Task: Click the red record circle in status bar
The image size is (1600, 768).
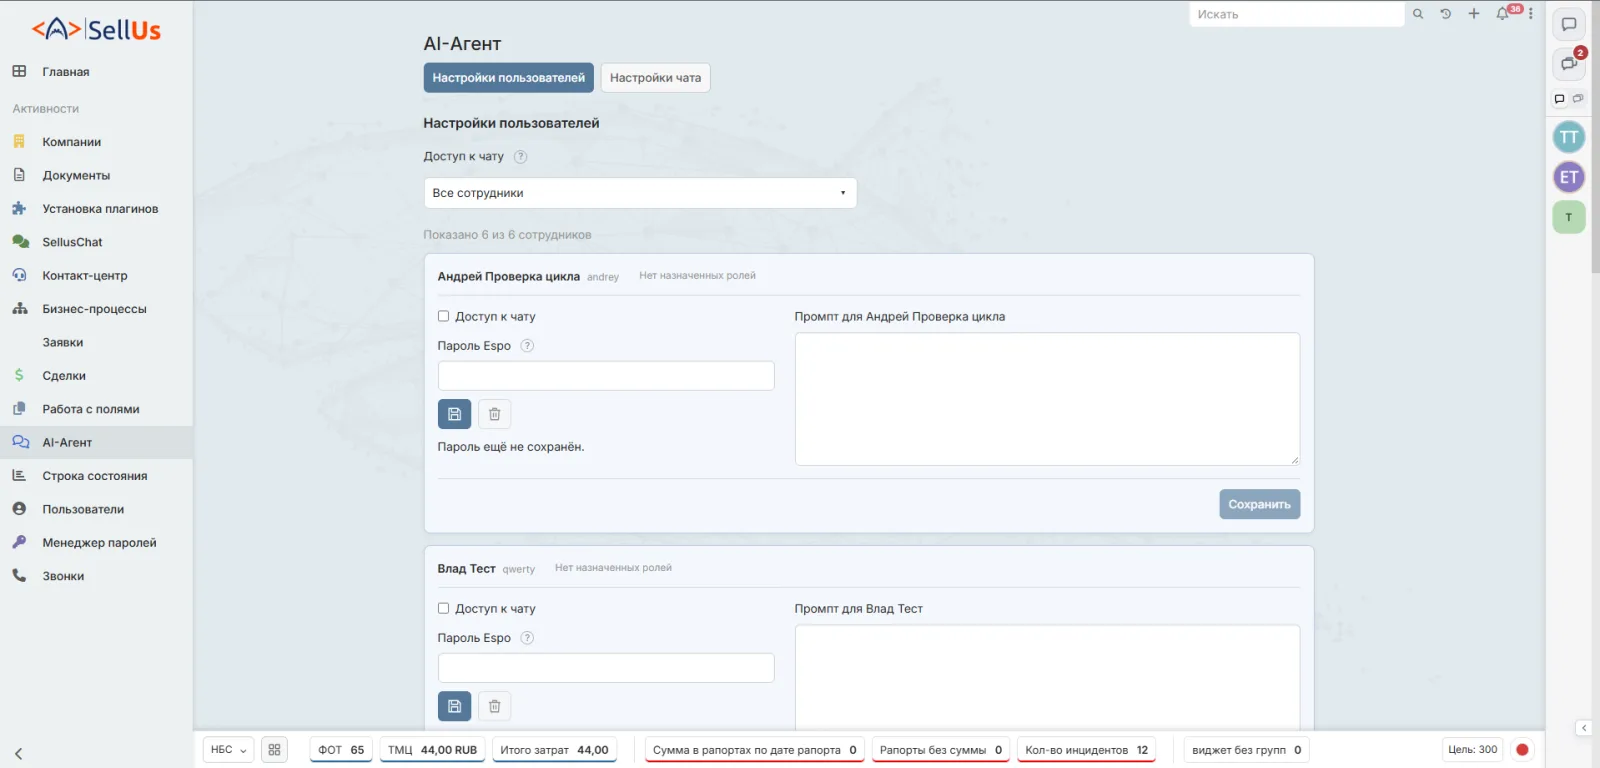Action: pos(1522,750)
